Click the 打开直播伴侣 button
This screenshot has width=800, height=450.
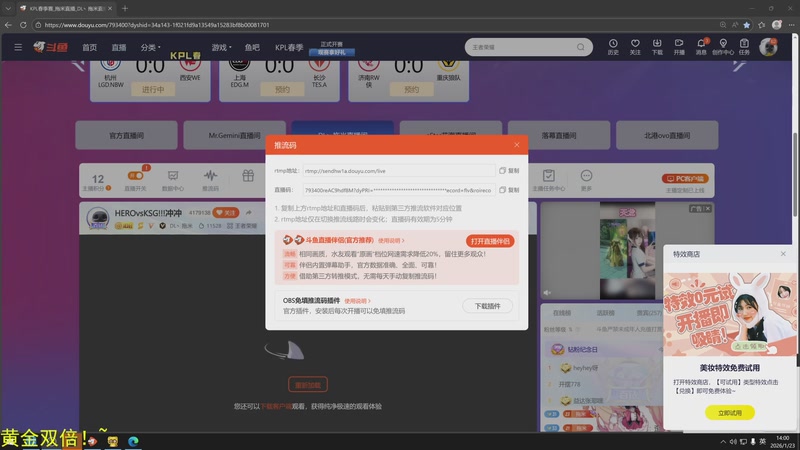click(490, 241)
